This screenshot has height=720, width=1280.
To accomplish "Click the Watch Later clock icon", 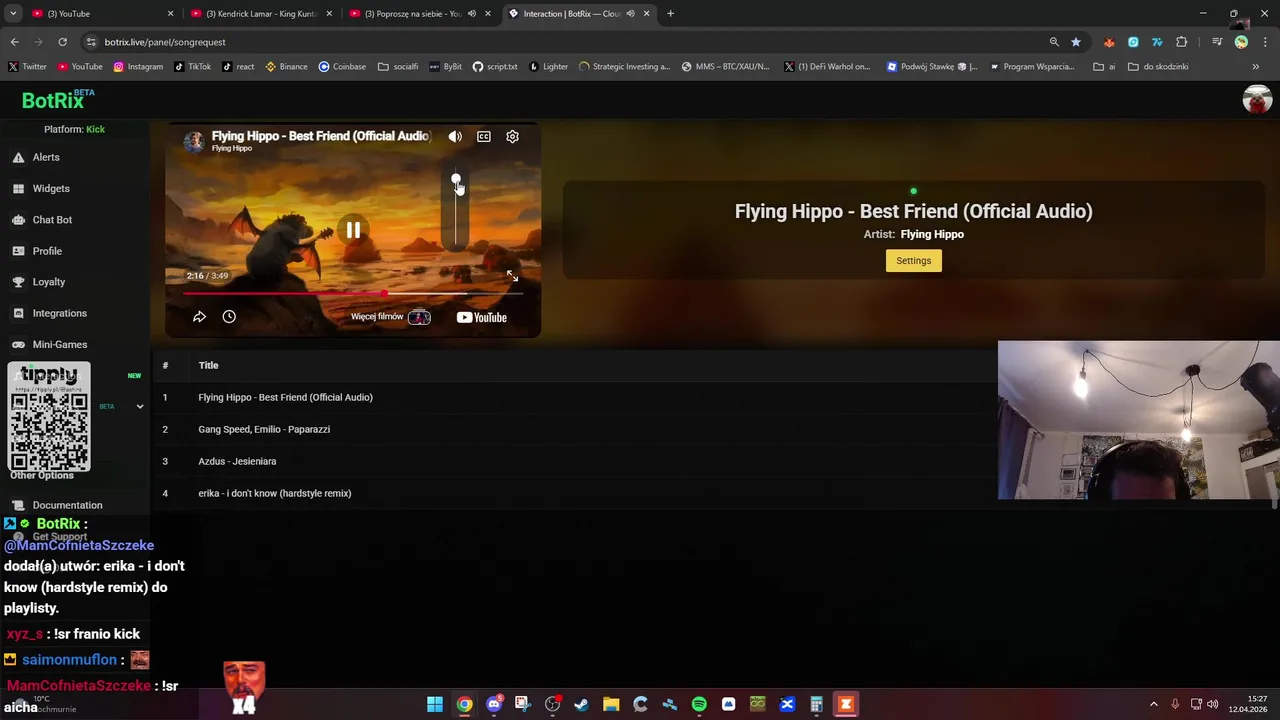I will click(229, 317).
